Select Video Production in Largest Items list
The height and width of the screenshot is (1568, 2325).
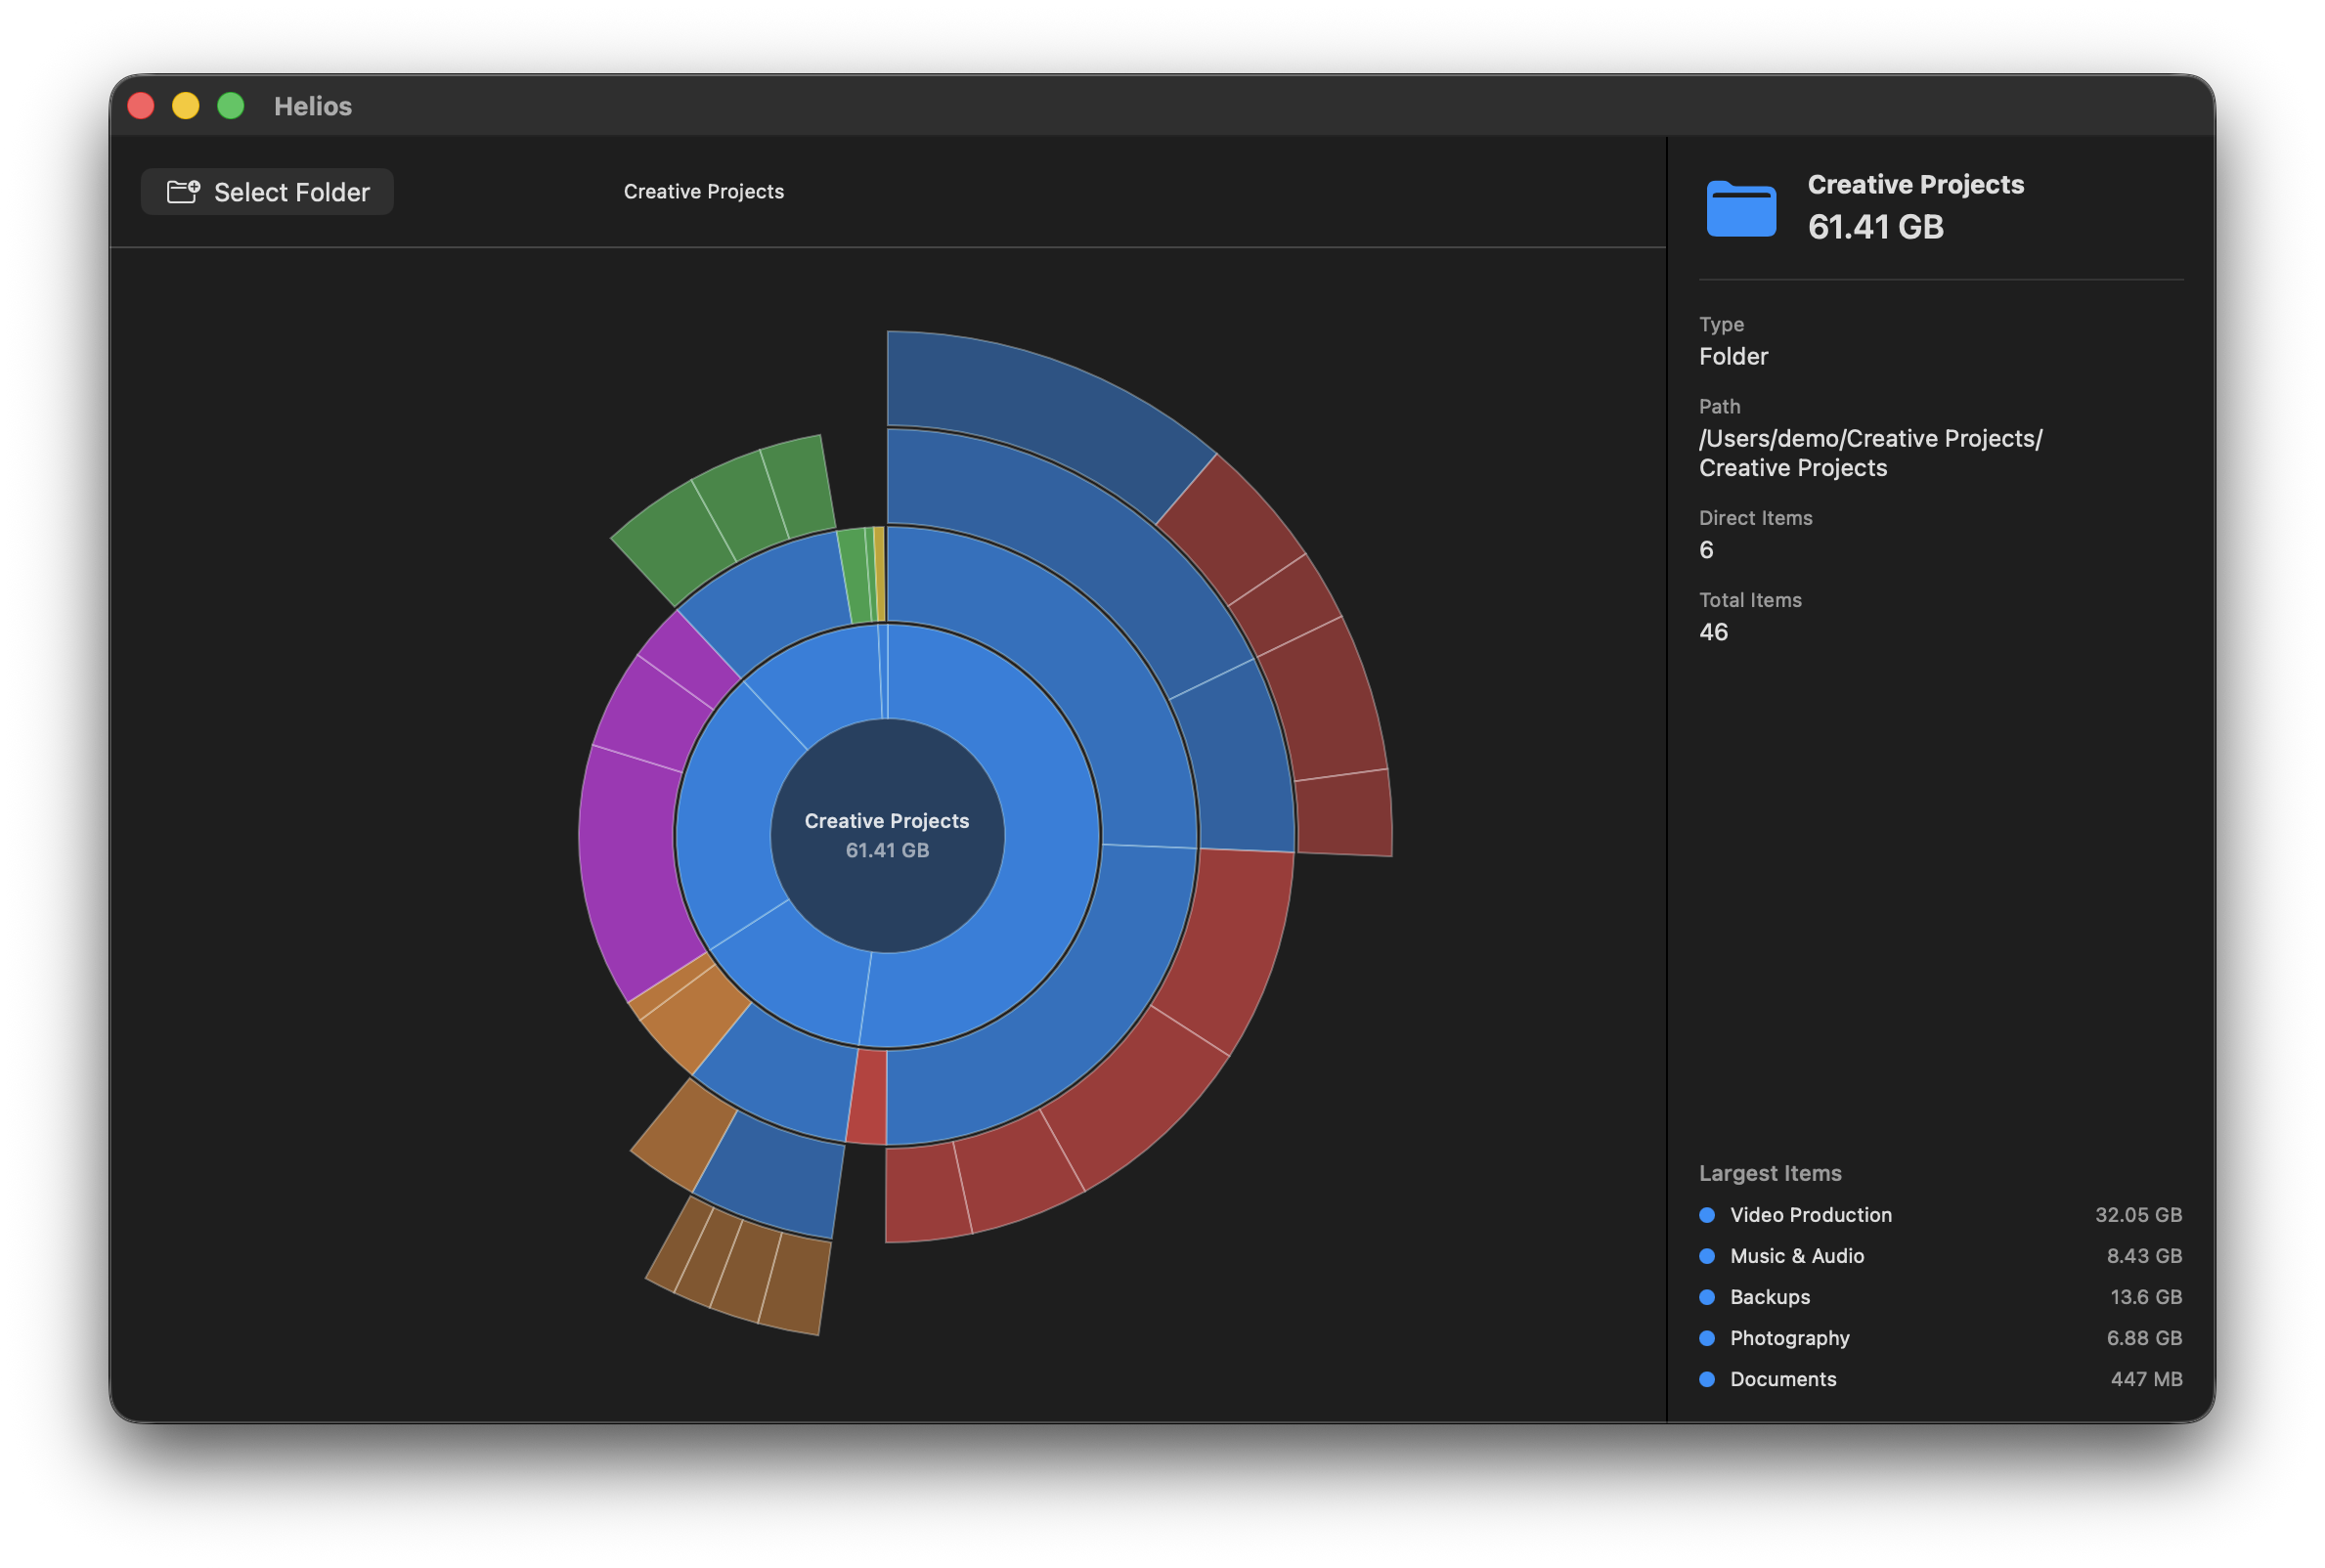tap(1810, 1215)
